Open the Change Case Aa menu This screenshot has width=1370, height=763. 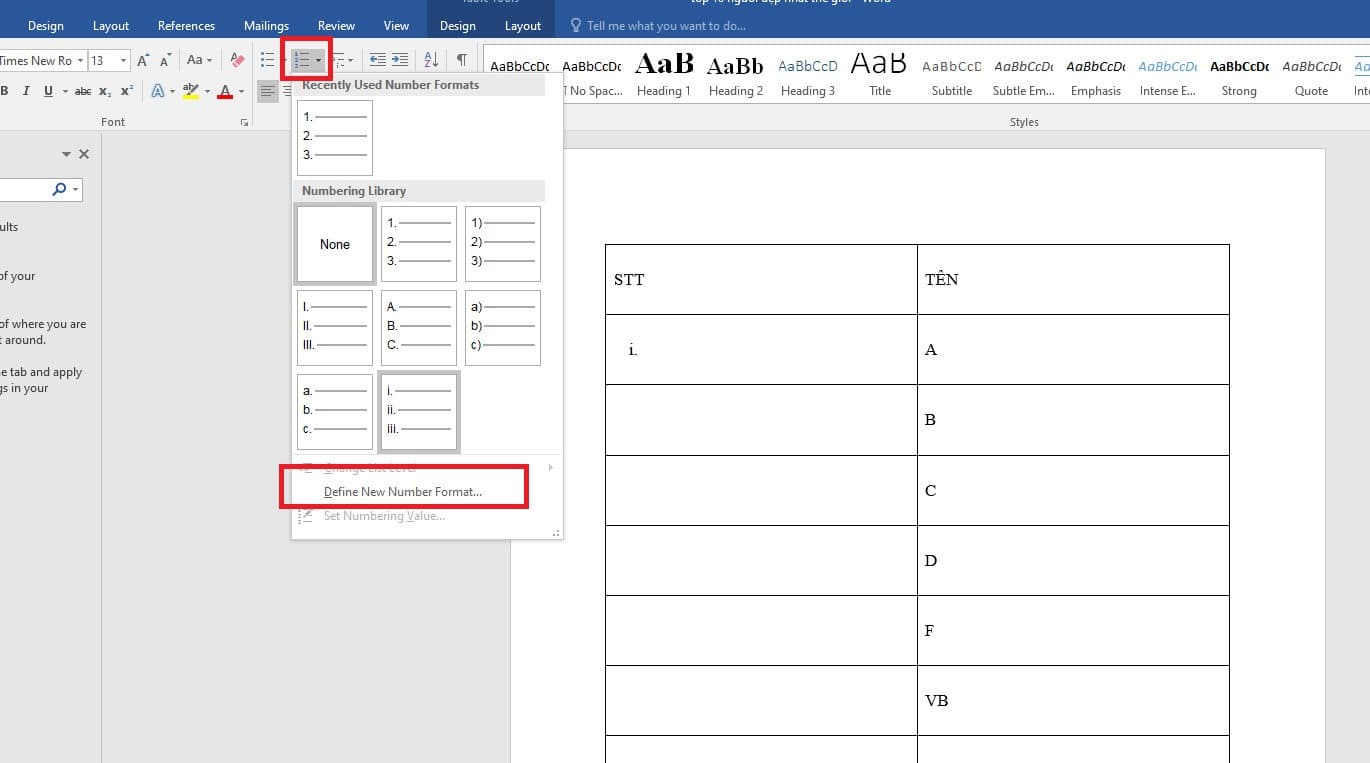point(199,60)
